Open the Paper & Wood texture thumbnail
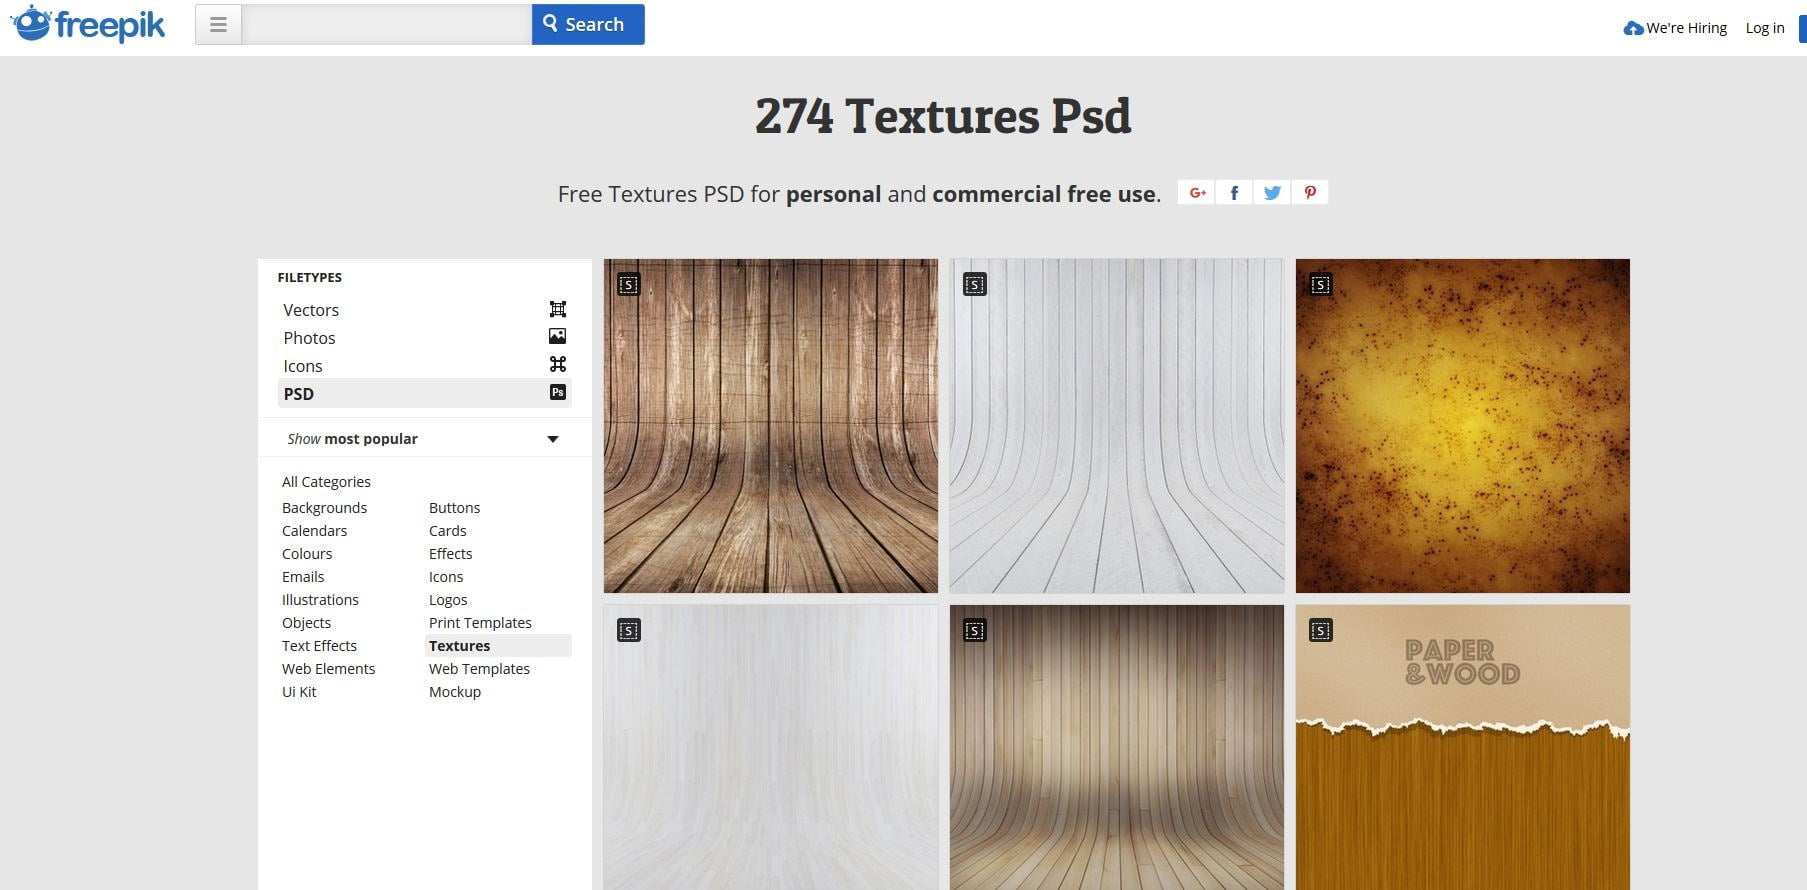Viewport: 1807px width, 890px height. [1463, 748]
